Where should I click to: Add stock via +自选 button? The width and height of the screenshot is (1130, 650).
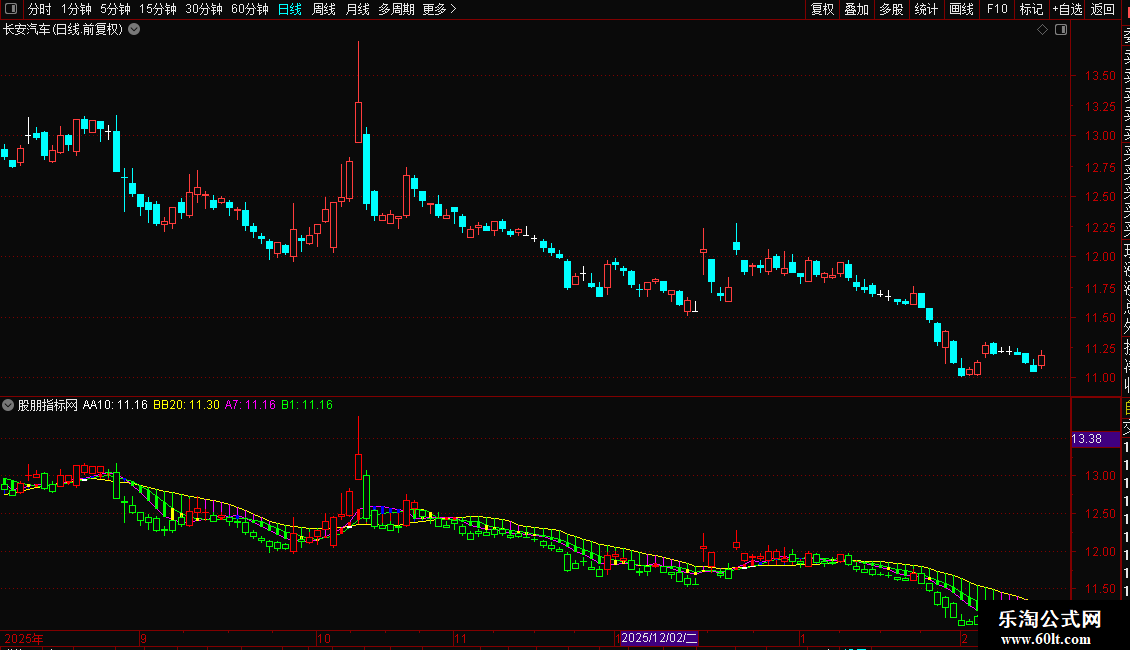[1067, 9]
